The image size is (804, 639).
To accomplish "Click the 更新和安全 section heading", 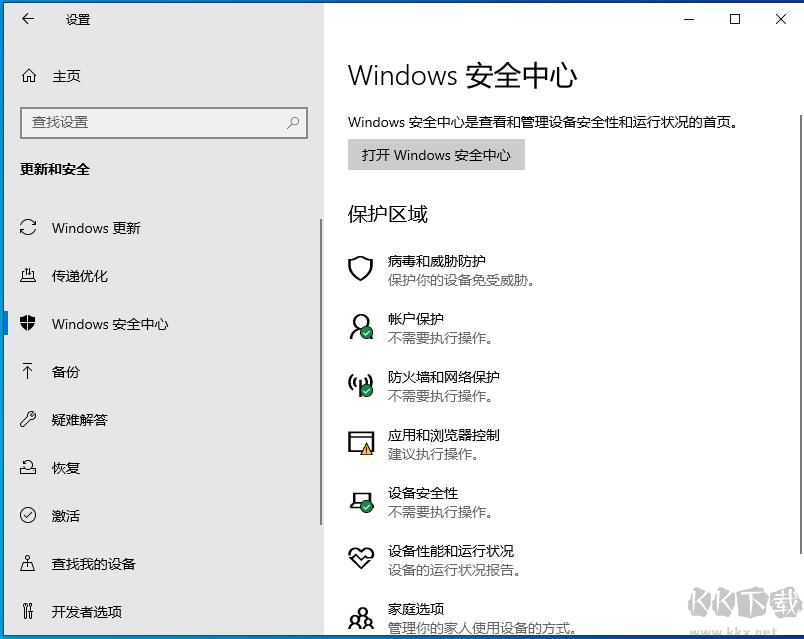I will click(55, 169).
